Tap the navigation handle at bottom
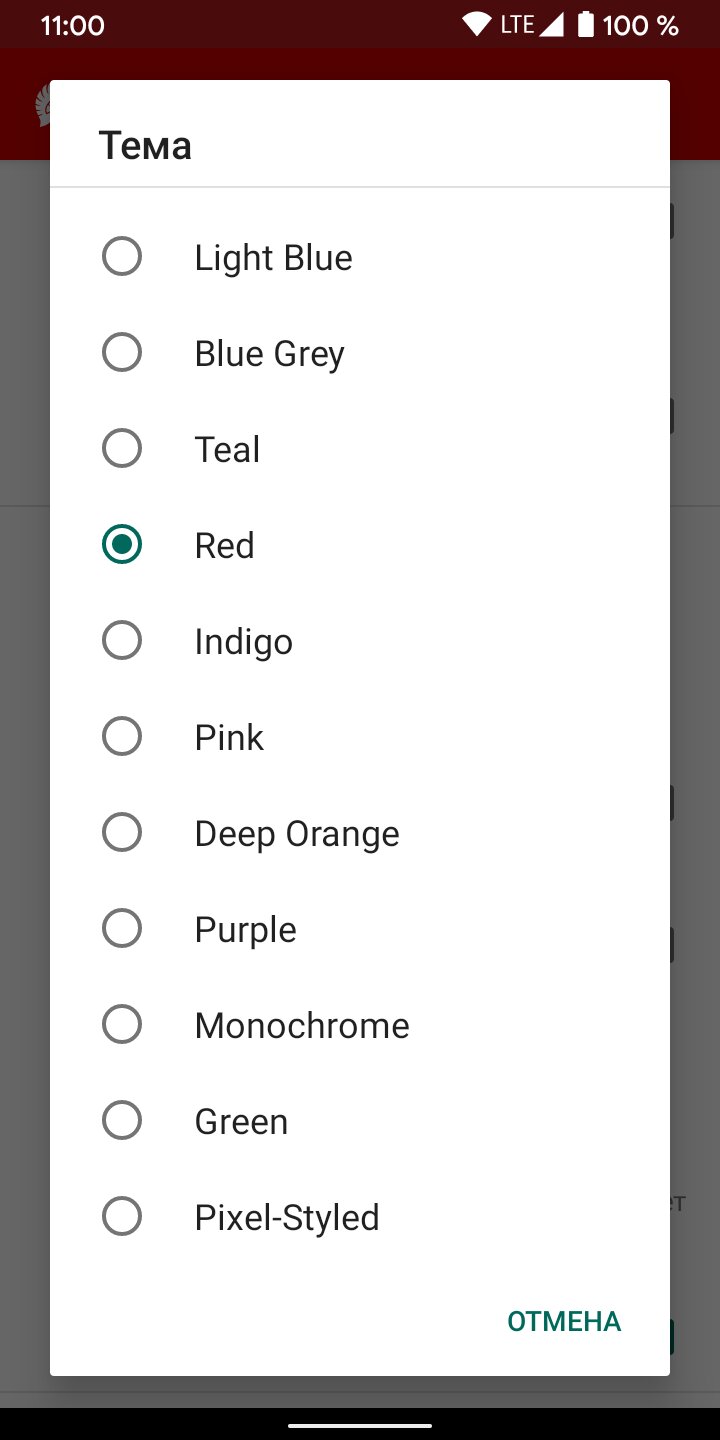The height and width of the screenshot is (1440, 720). click(x=360, y=1426)
